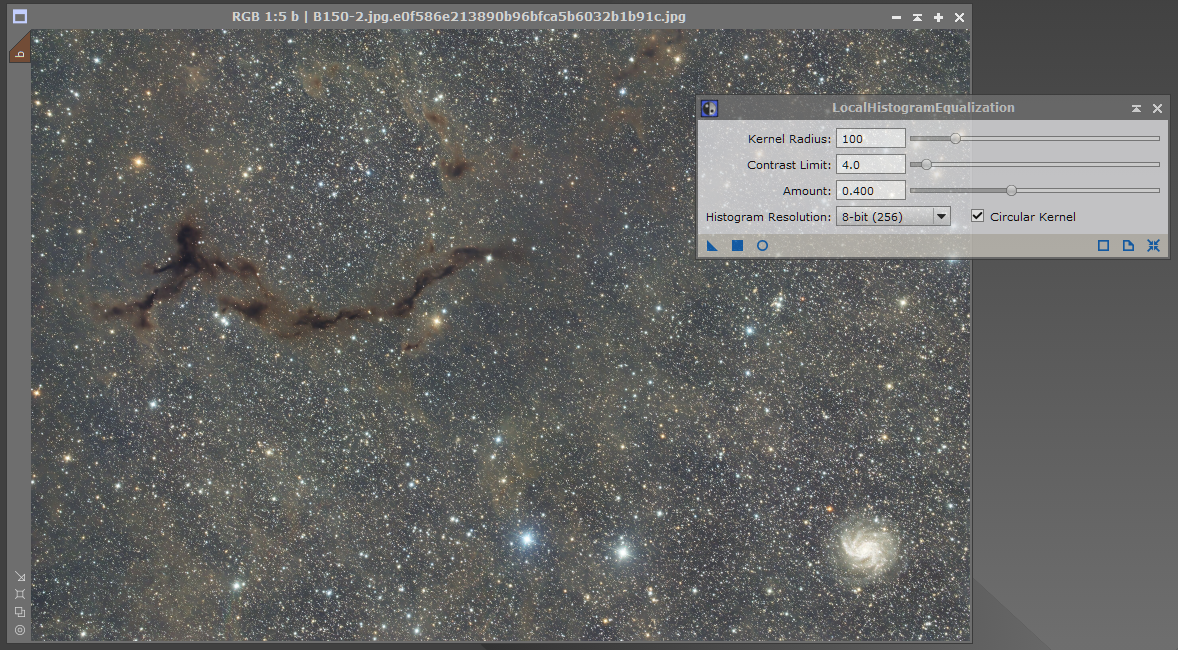This screenshot has width=1178, height=650.
Task: Click the Contrast Limit input field
Action: tap(870, 164)
